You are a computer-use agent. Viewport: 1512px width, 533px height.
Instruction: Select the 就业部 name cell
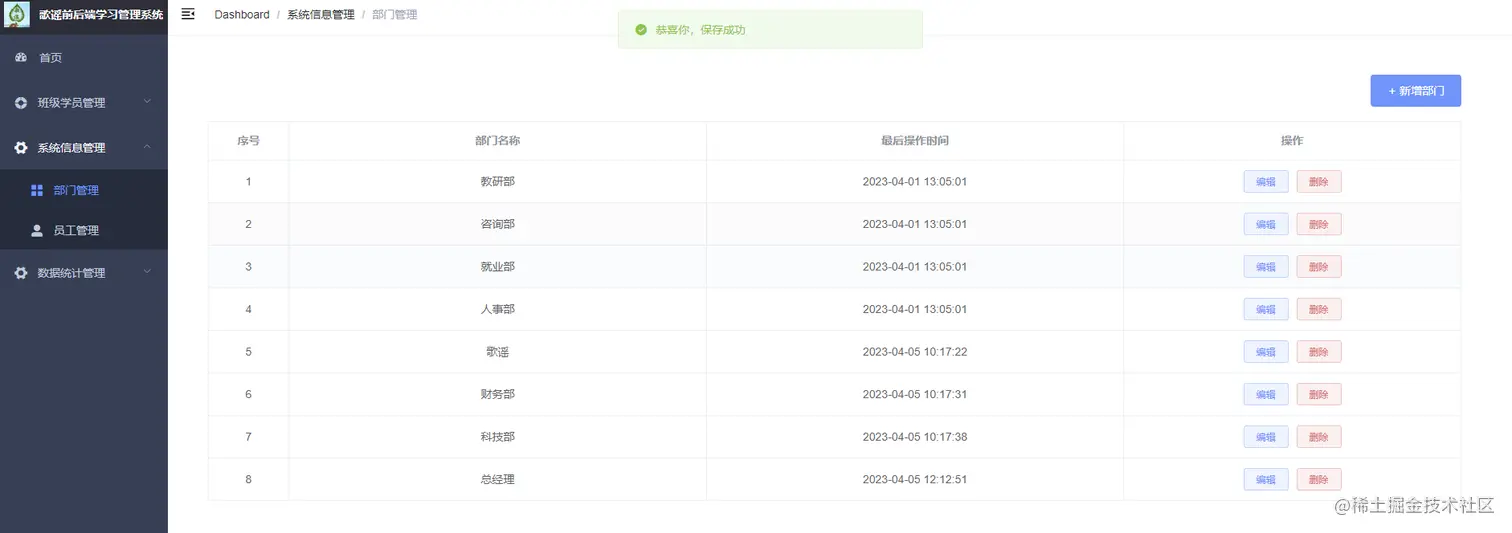pos(498,267)
